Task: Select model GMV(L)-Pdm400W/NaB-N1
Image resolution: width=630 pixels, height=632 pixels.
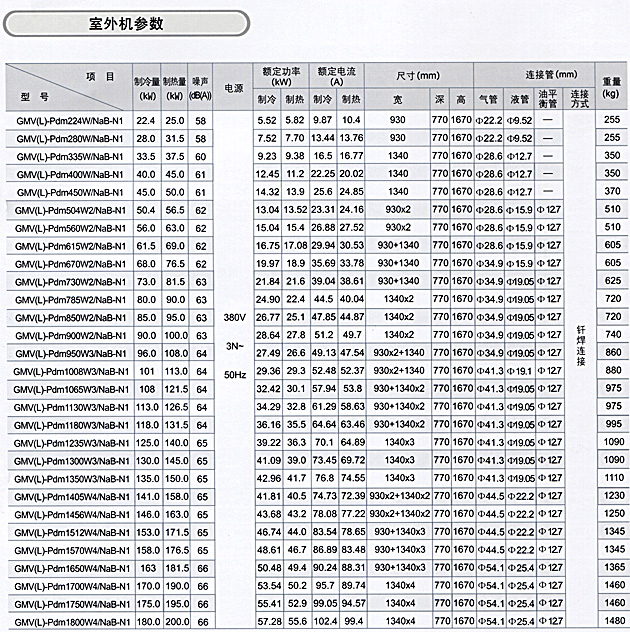Action: pos(69,175)
